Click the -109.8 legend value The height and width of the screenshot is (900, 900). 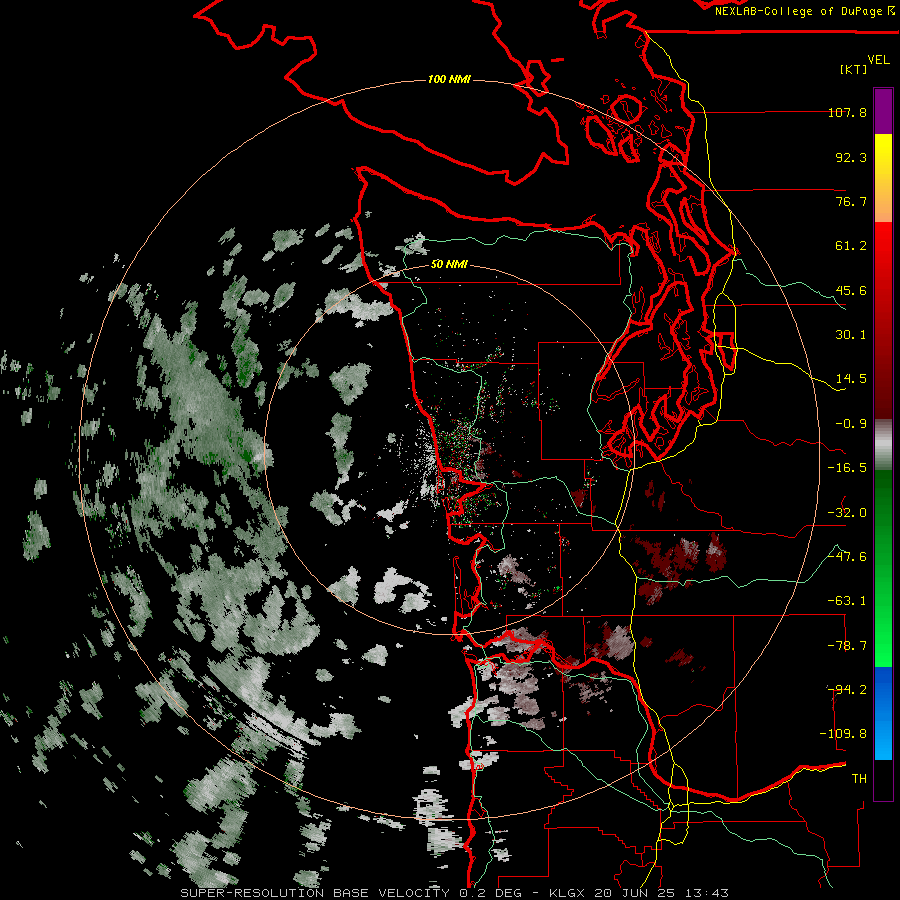[843, 734]
